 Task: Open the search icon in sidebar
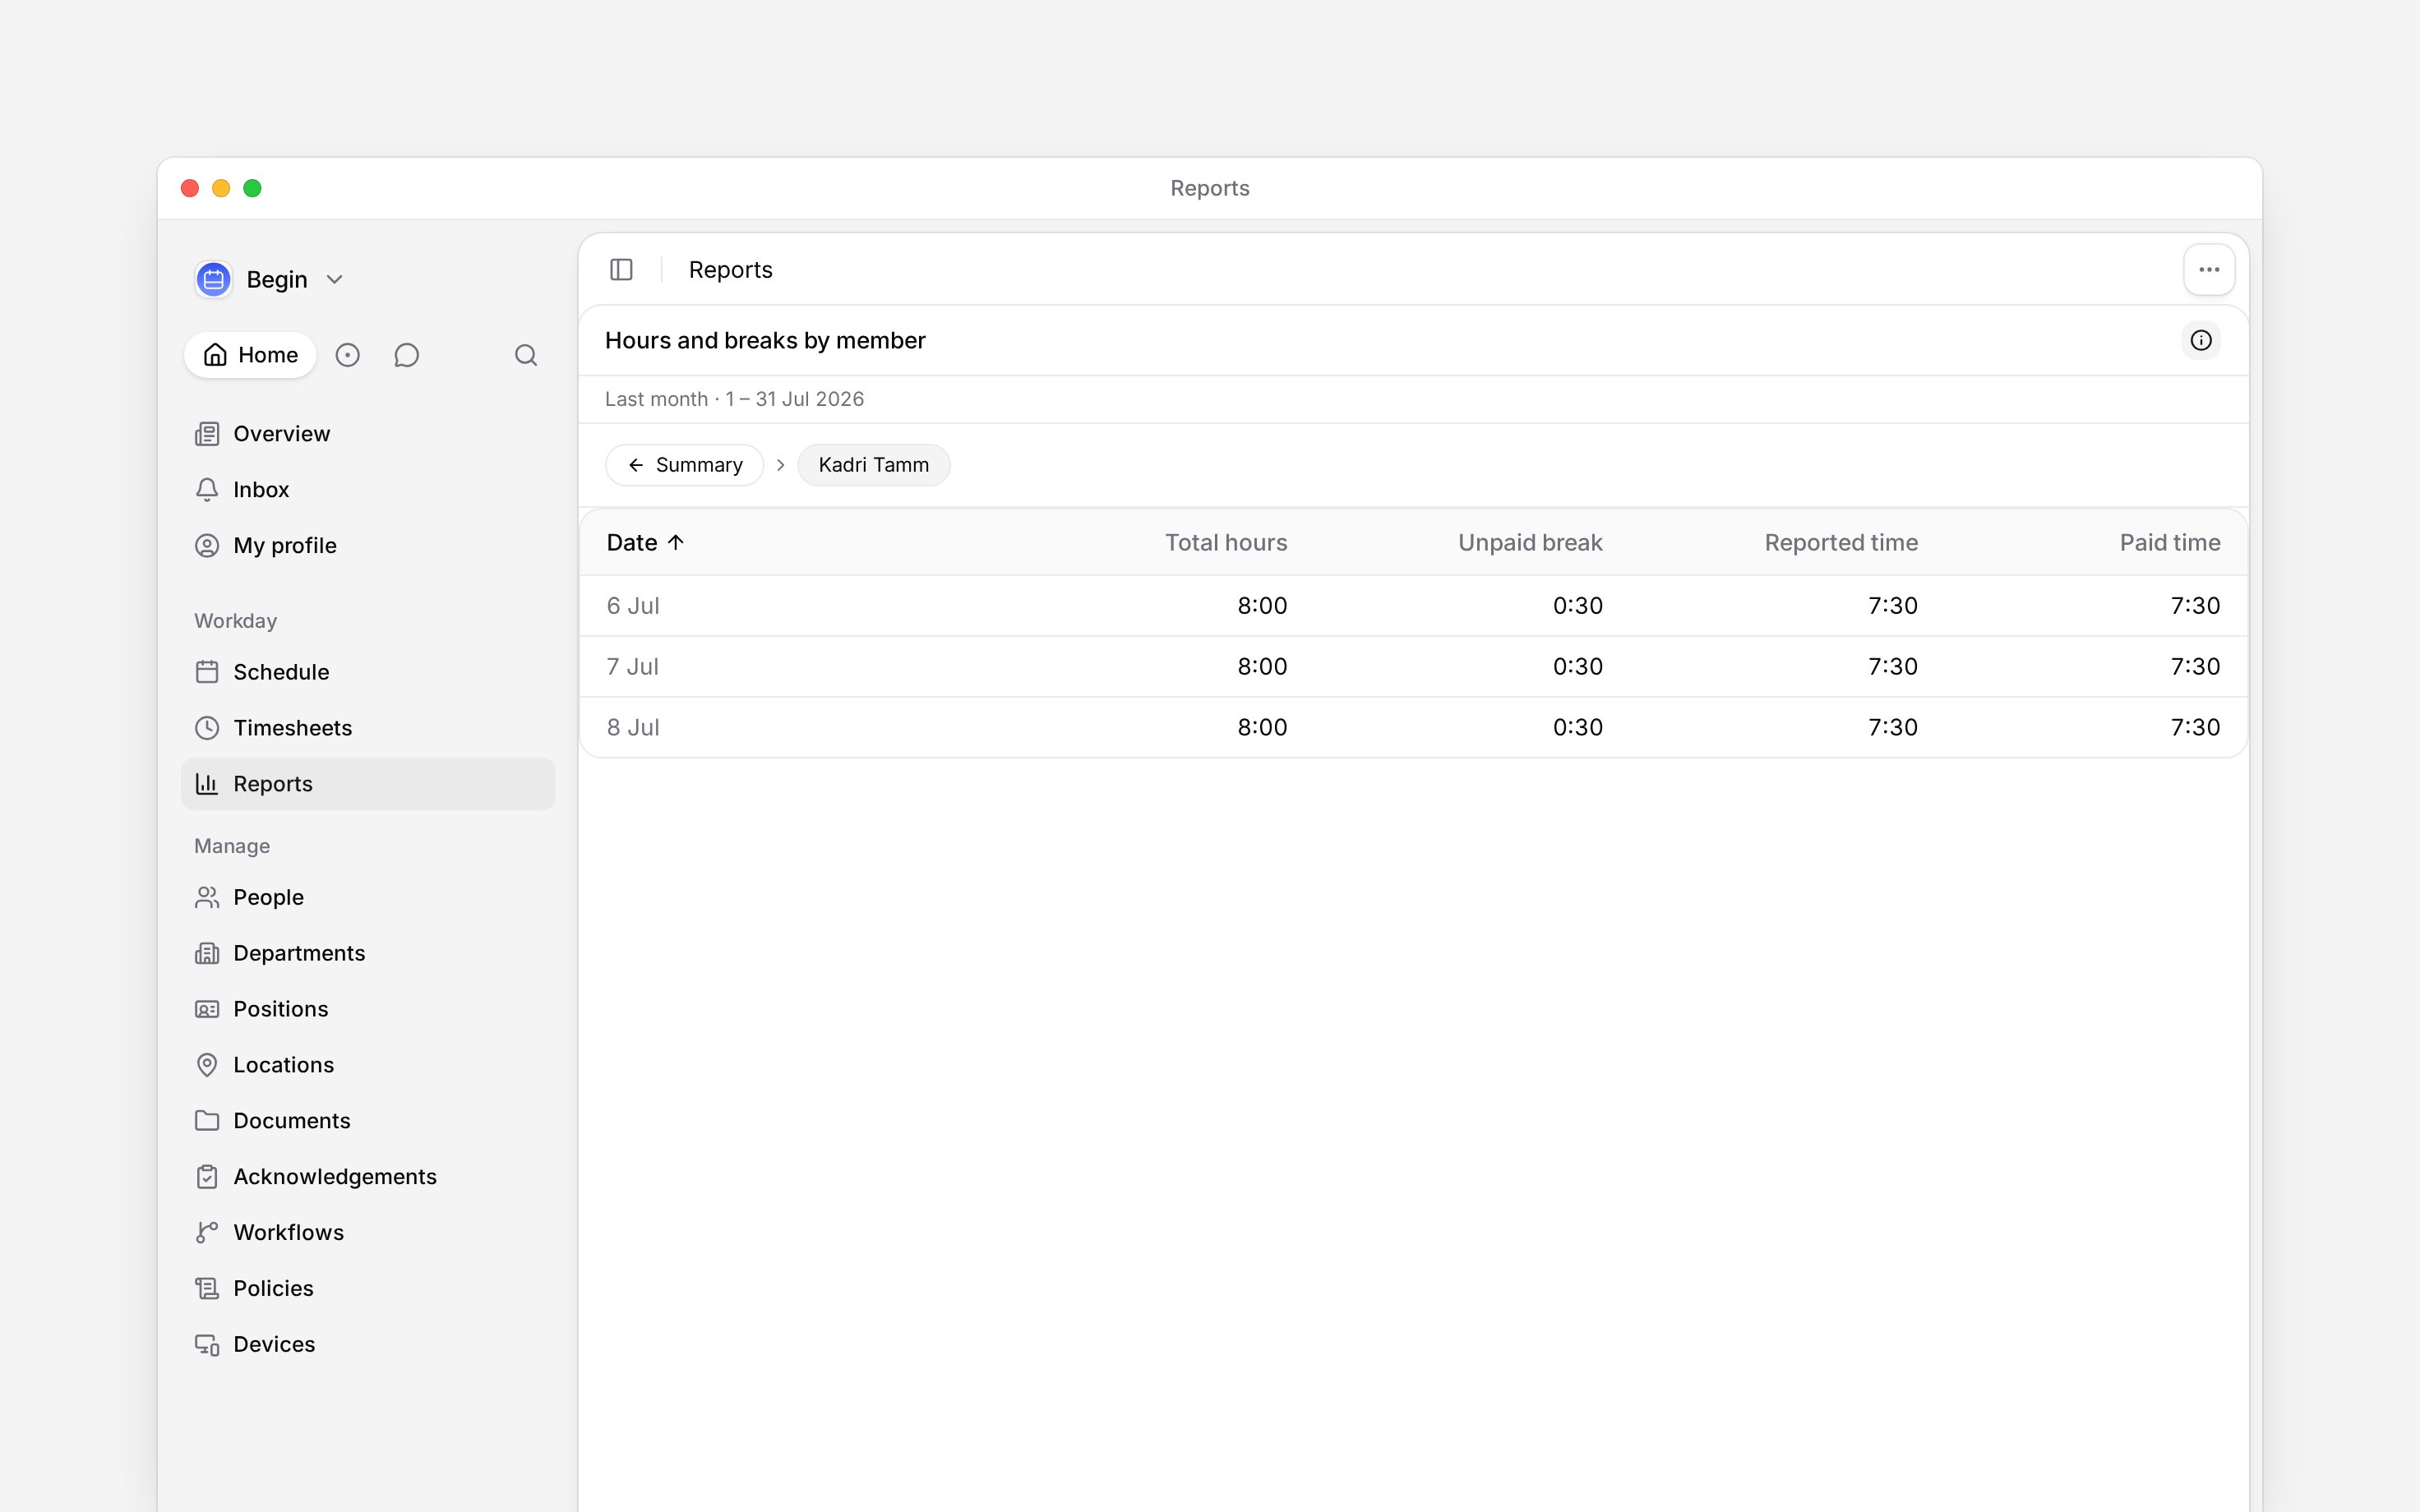[x=526, y=355]
